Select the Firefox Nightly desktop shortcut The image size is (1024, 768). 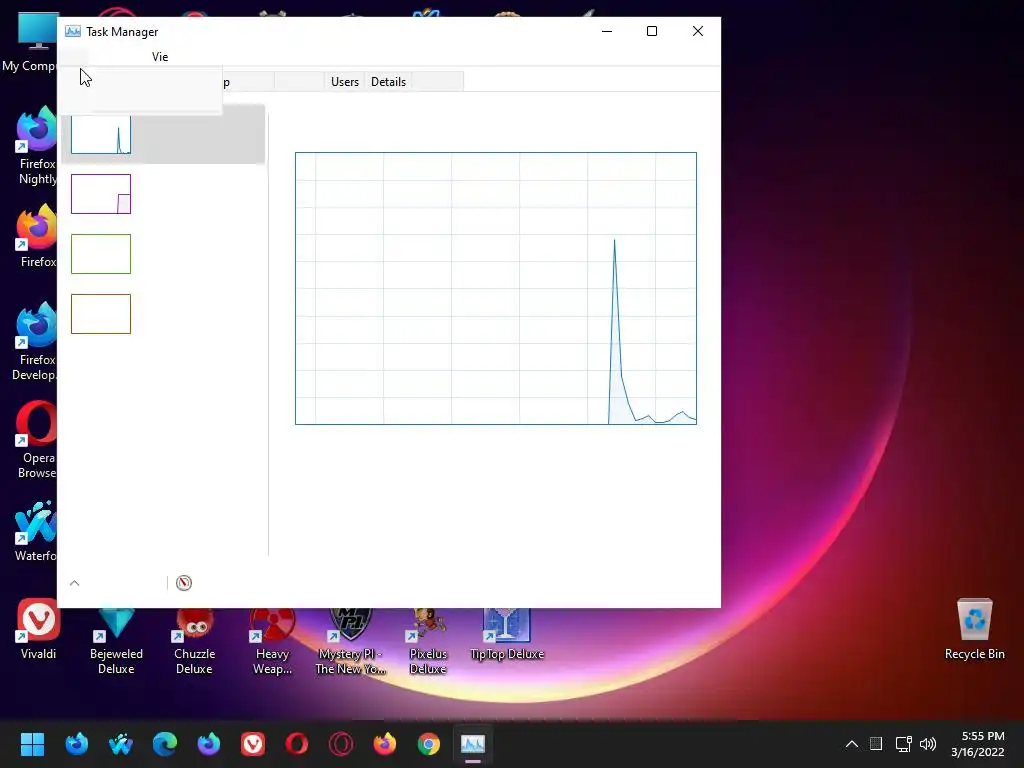click(37, 145)
